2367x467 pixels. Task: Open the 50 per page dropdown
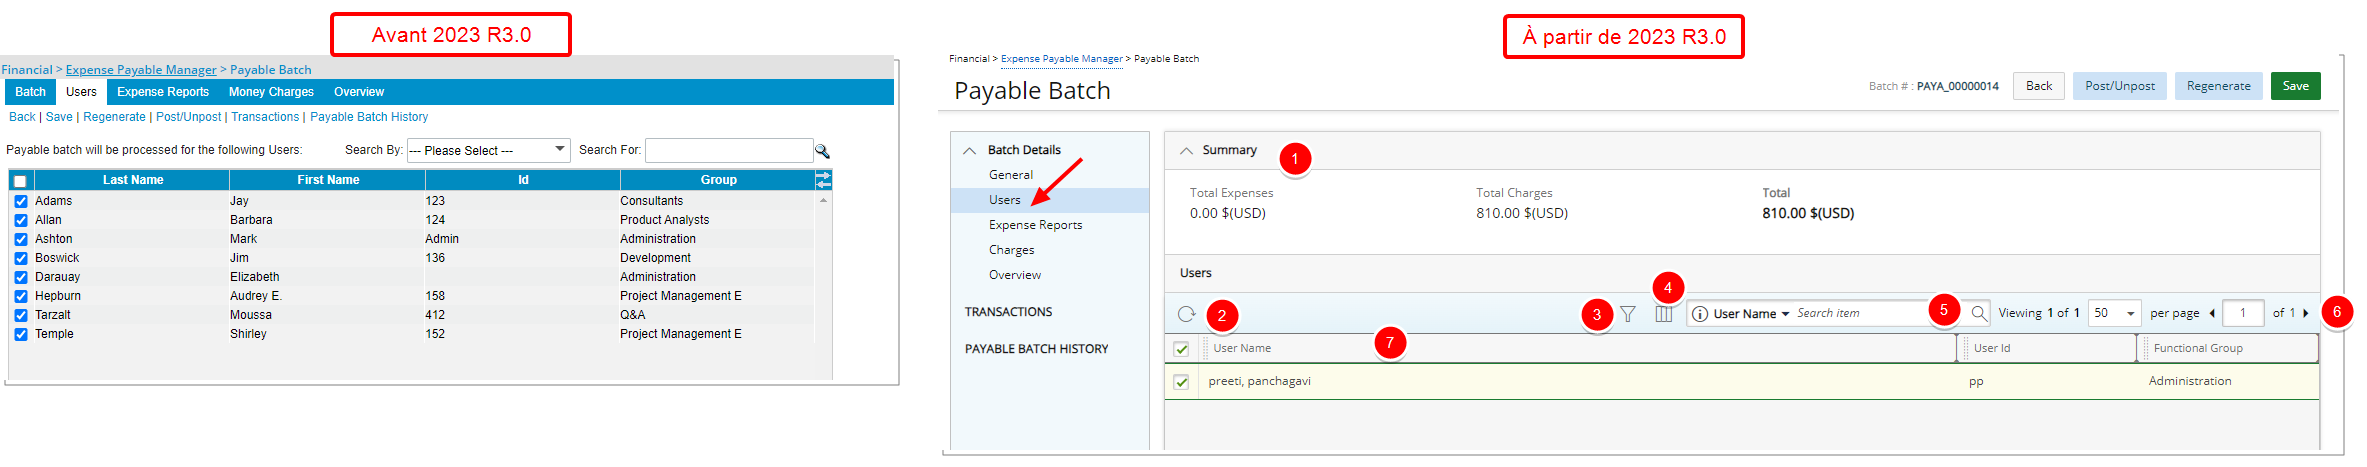coord(2114,313)
